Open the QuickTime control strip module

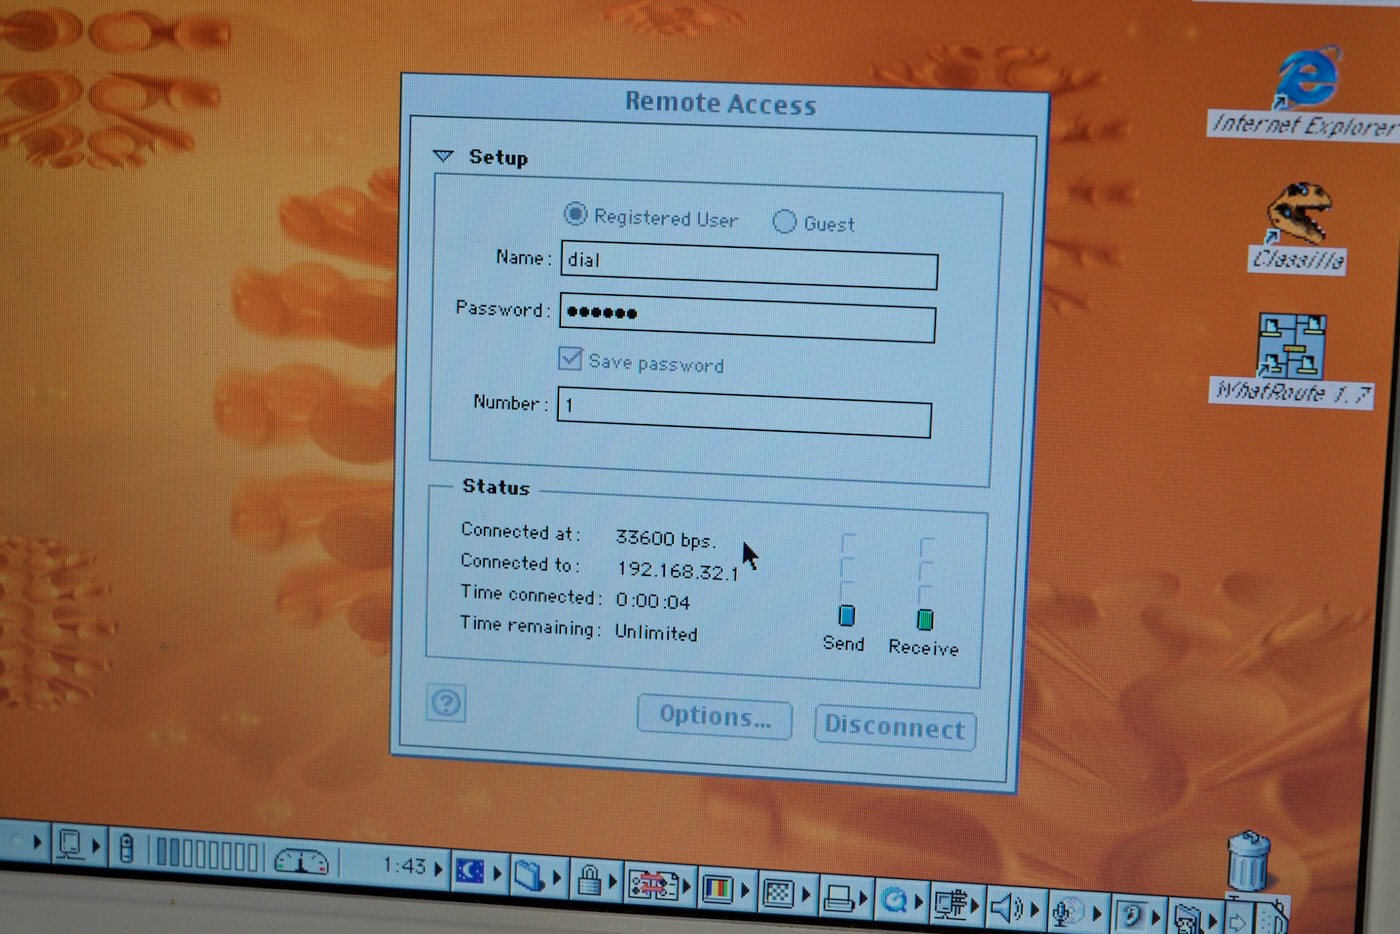pyautogui.click(x=893, y=901)
